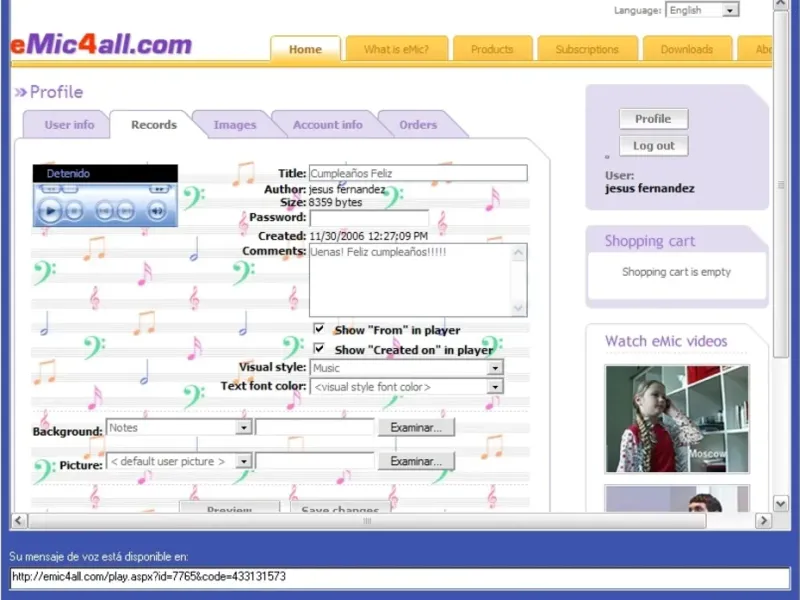
Task: Click the vertical scrollbar thumb
Action: tap(781, 184)
